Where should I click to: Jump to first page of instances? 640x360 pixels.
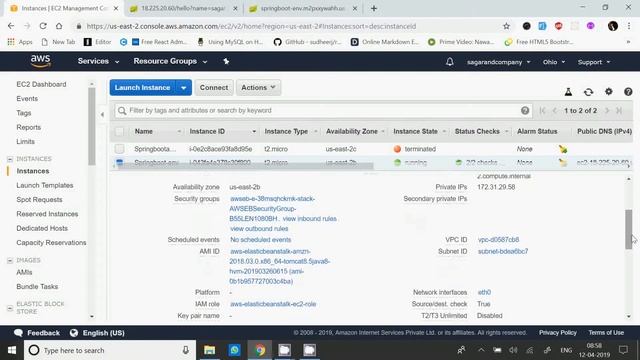[x=542, y=111]
